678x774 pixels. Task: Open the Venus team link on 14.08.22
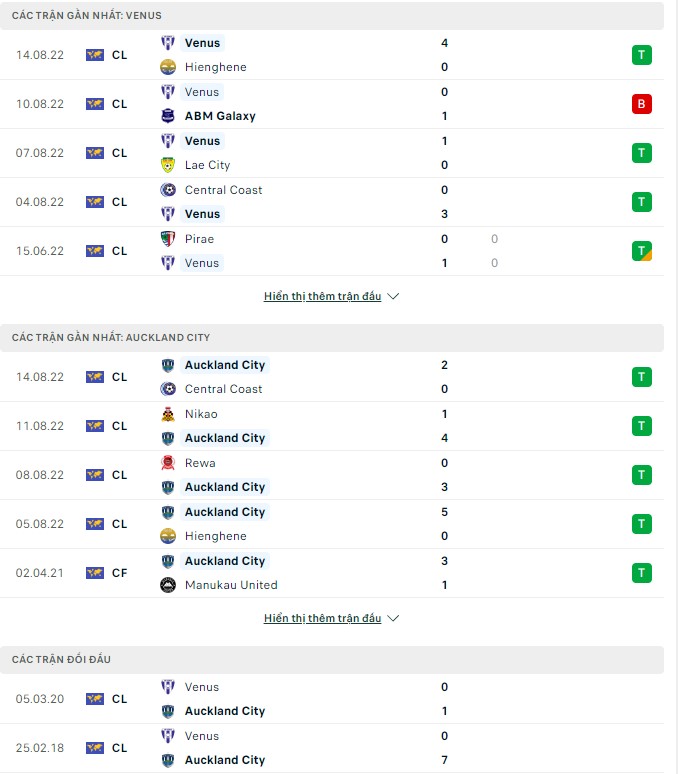coord(203,43)
